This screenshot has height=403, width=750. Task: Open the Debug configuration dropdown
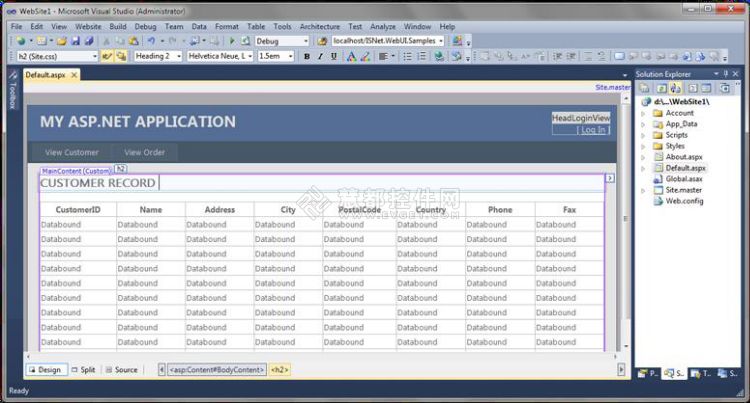point(282,41)
